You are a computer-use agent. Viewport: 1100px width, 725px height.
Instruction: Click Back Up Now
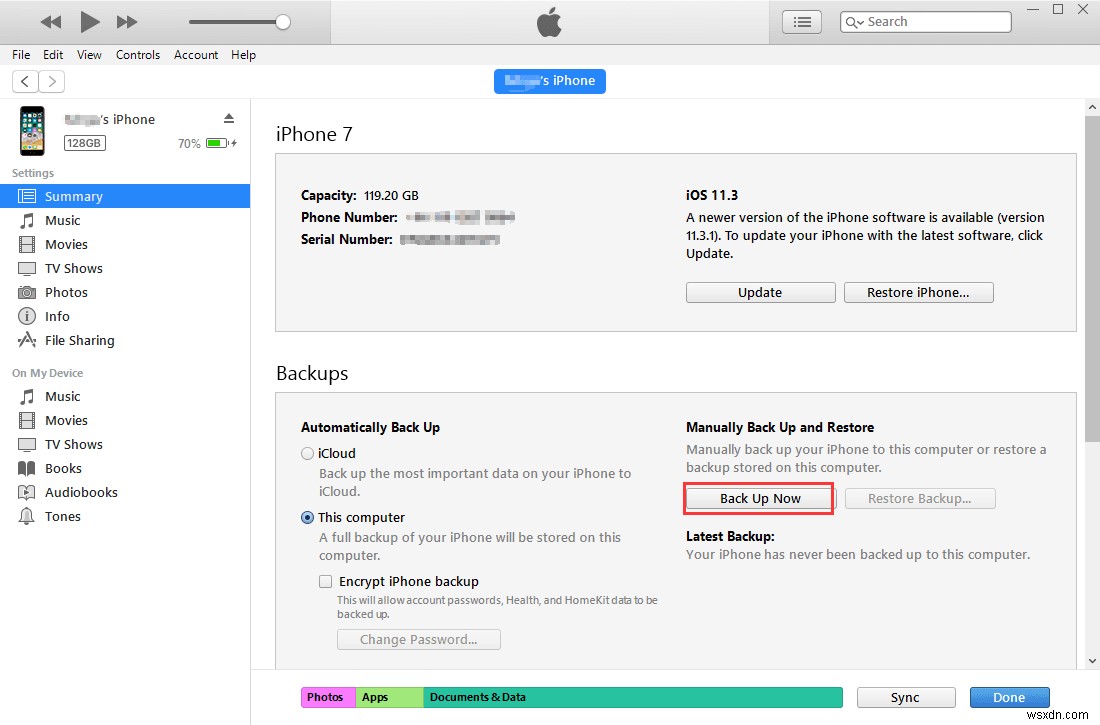click(x=758, y=498)
